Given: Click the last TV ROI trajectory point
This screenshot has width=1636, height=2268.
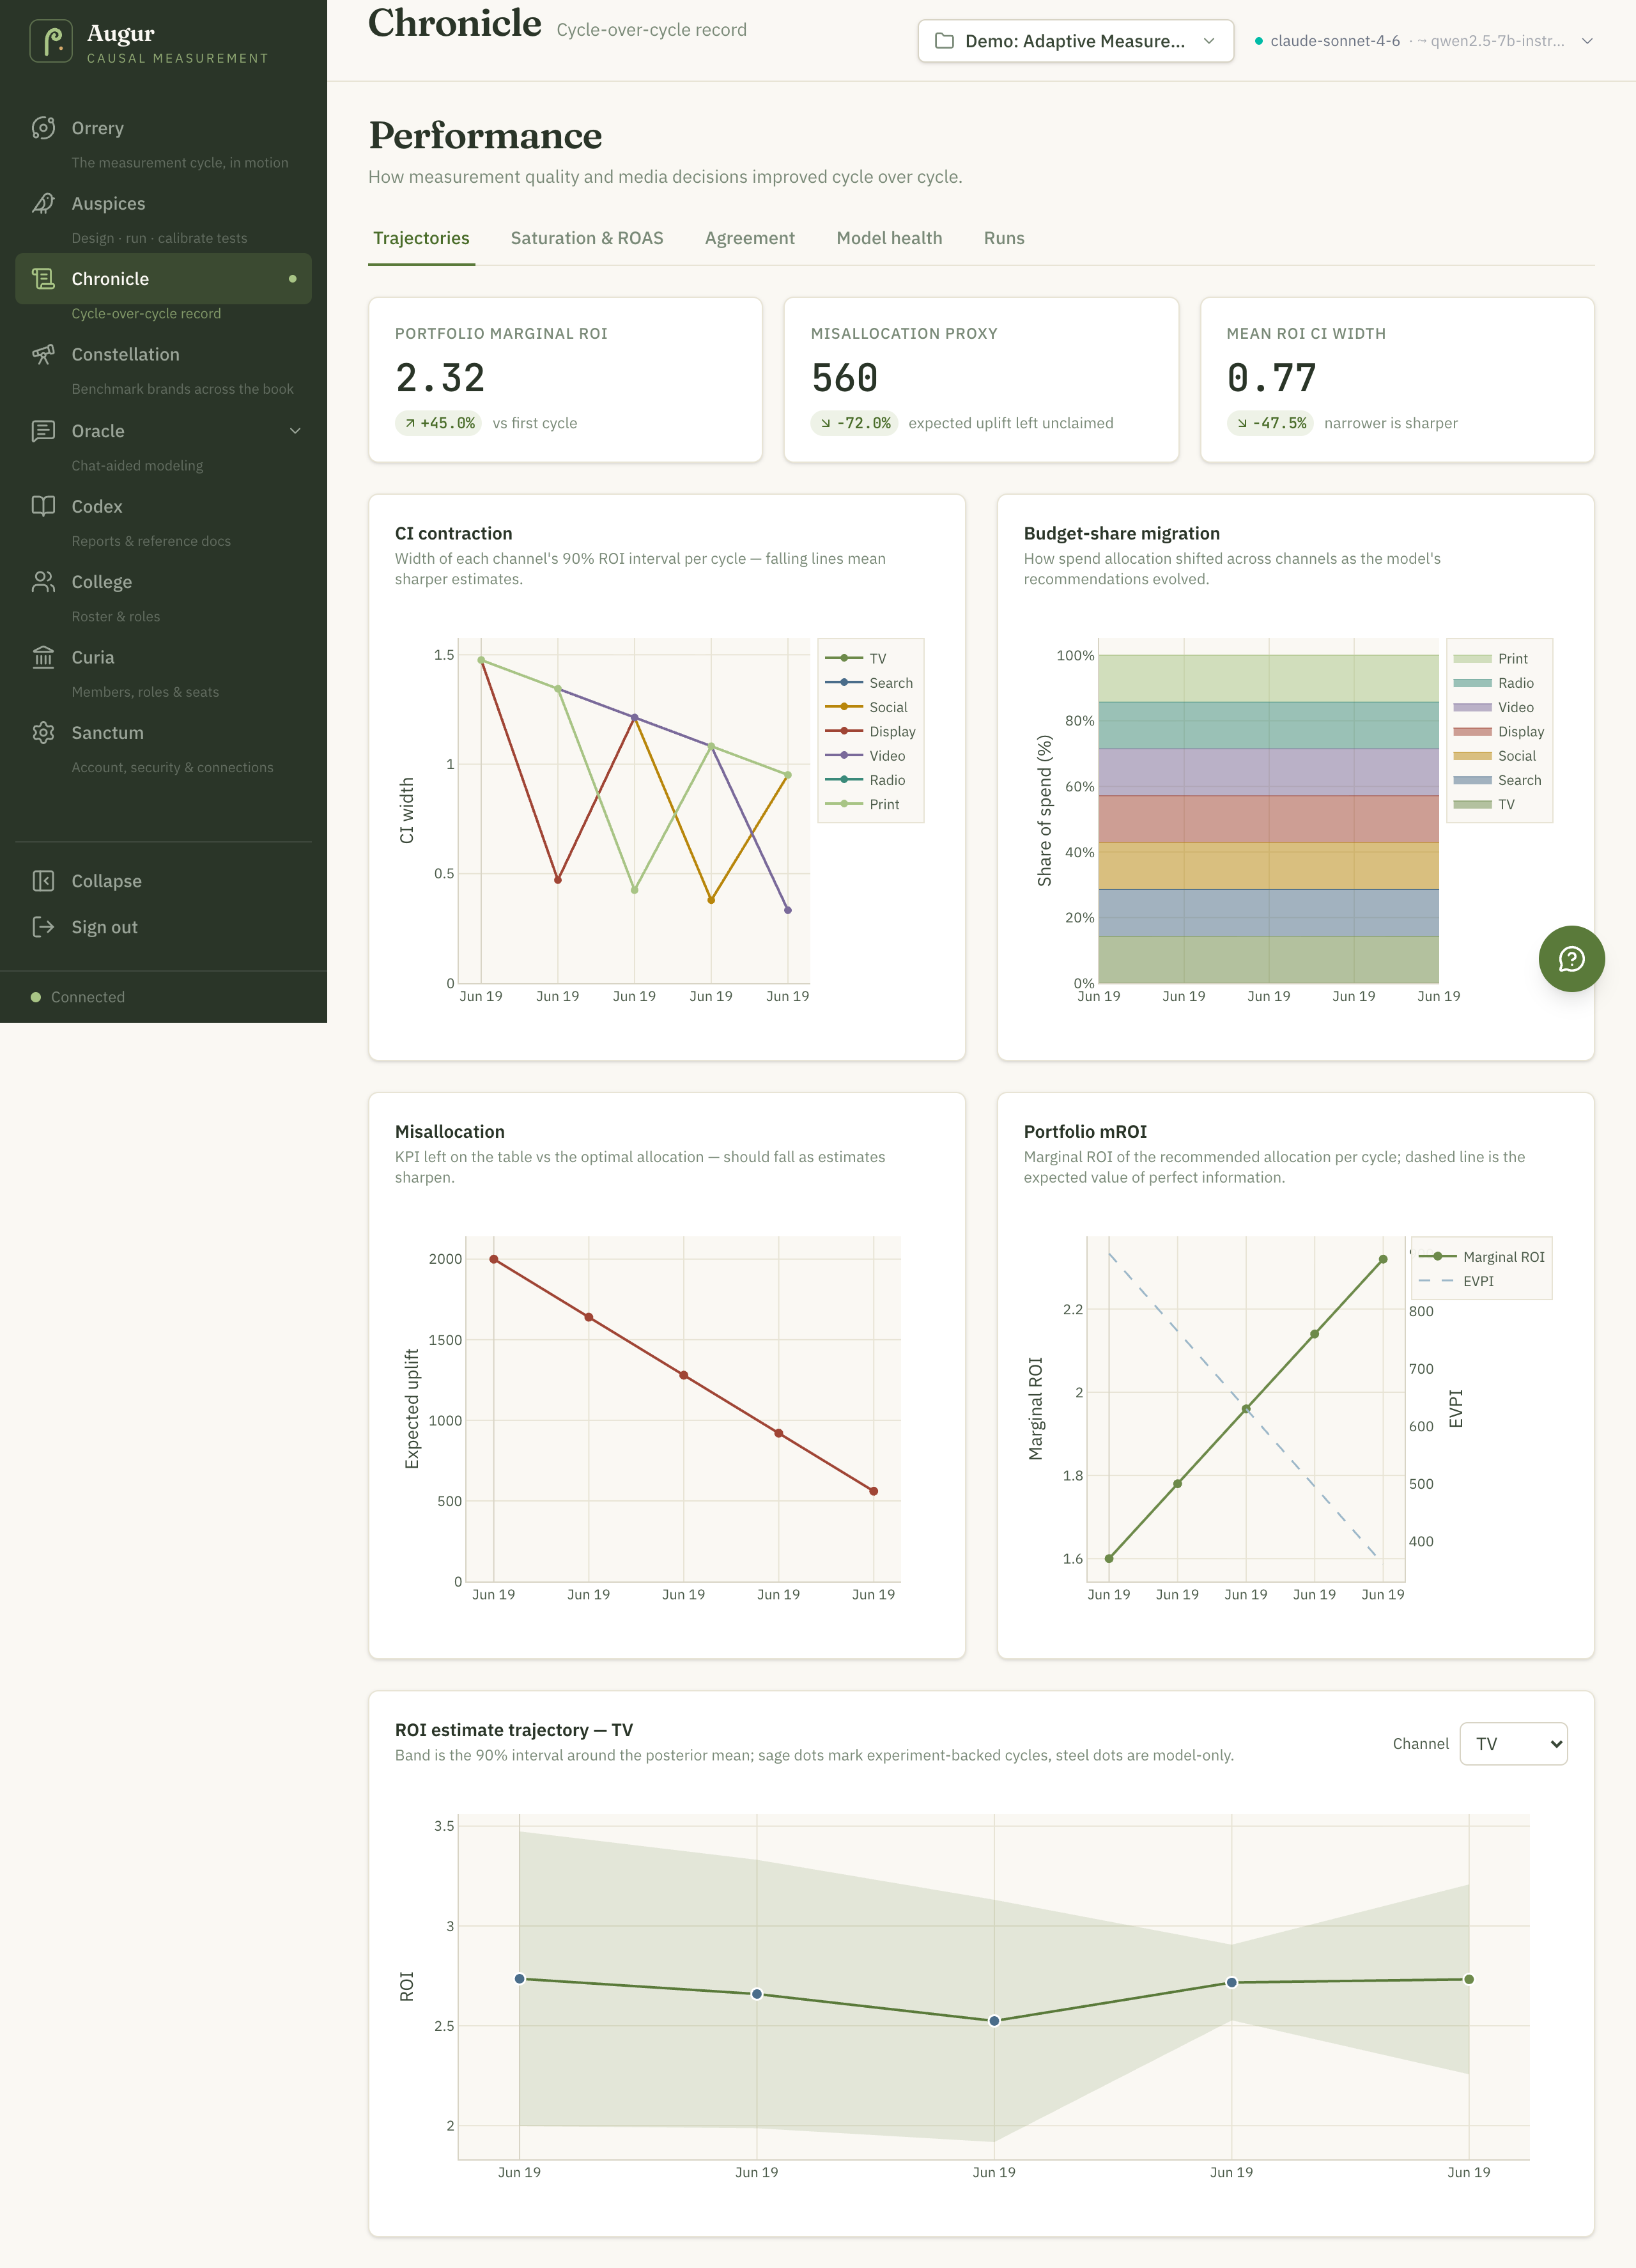Looking at the screenshot, I should point(1469,1979).
